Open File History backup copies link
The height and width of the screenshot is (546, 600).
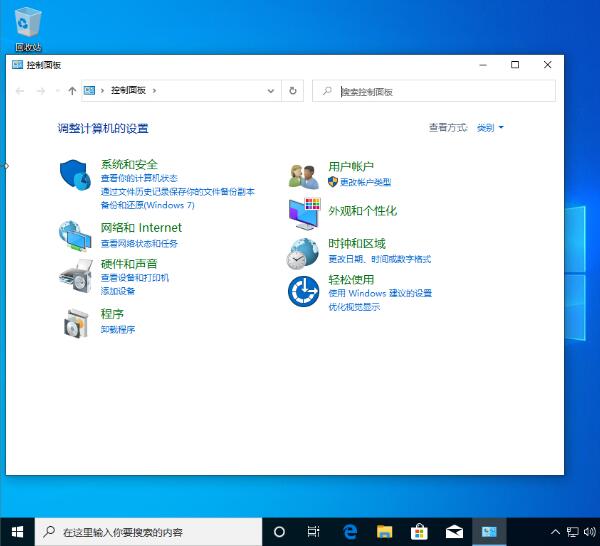click(x=178, y=192)
